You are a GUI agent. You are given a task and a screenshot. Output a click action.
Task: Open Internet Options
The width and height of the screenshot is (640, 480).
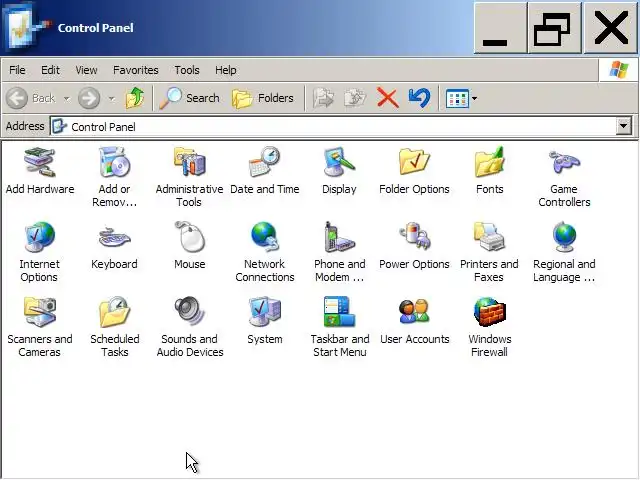[x=39, y=252]
